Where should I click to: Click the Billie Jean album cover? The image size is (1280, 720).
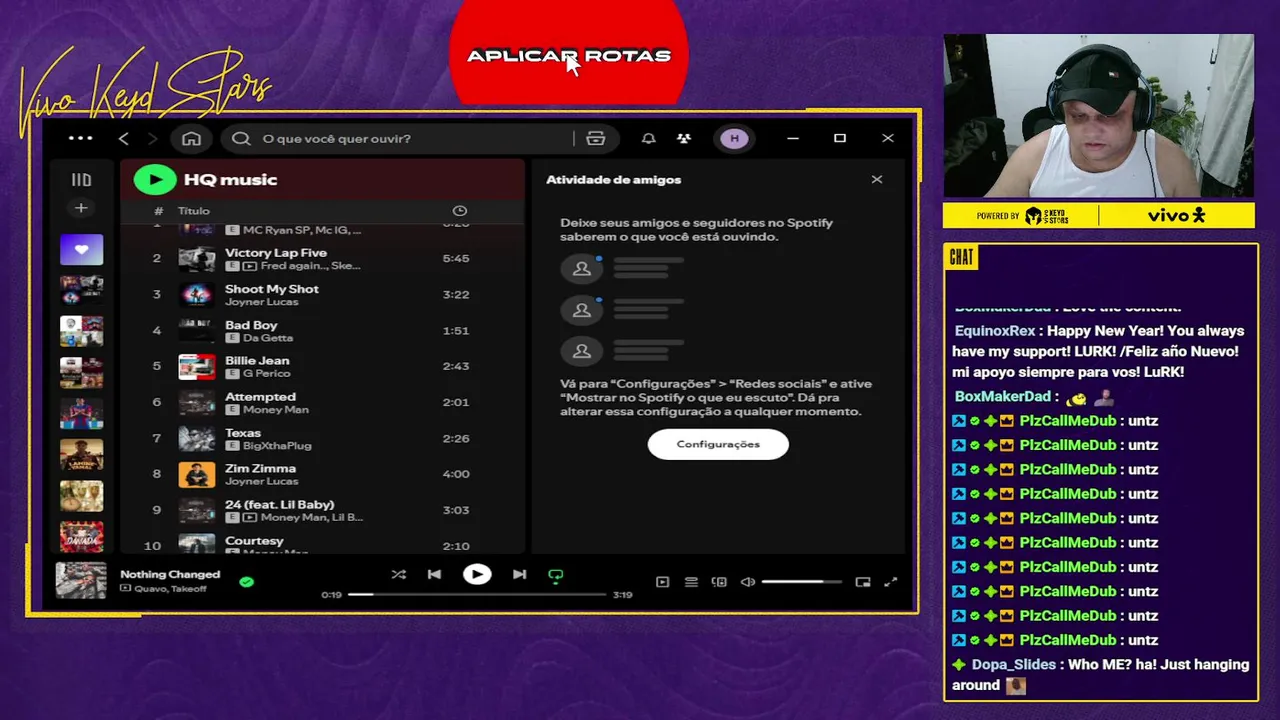tap(197, 366)
